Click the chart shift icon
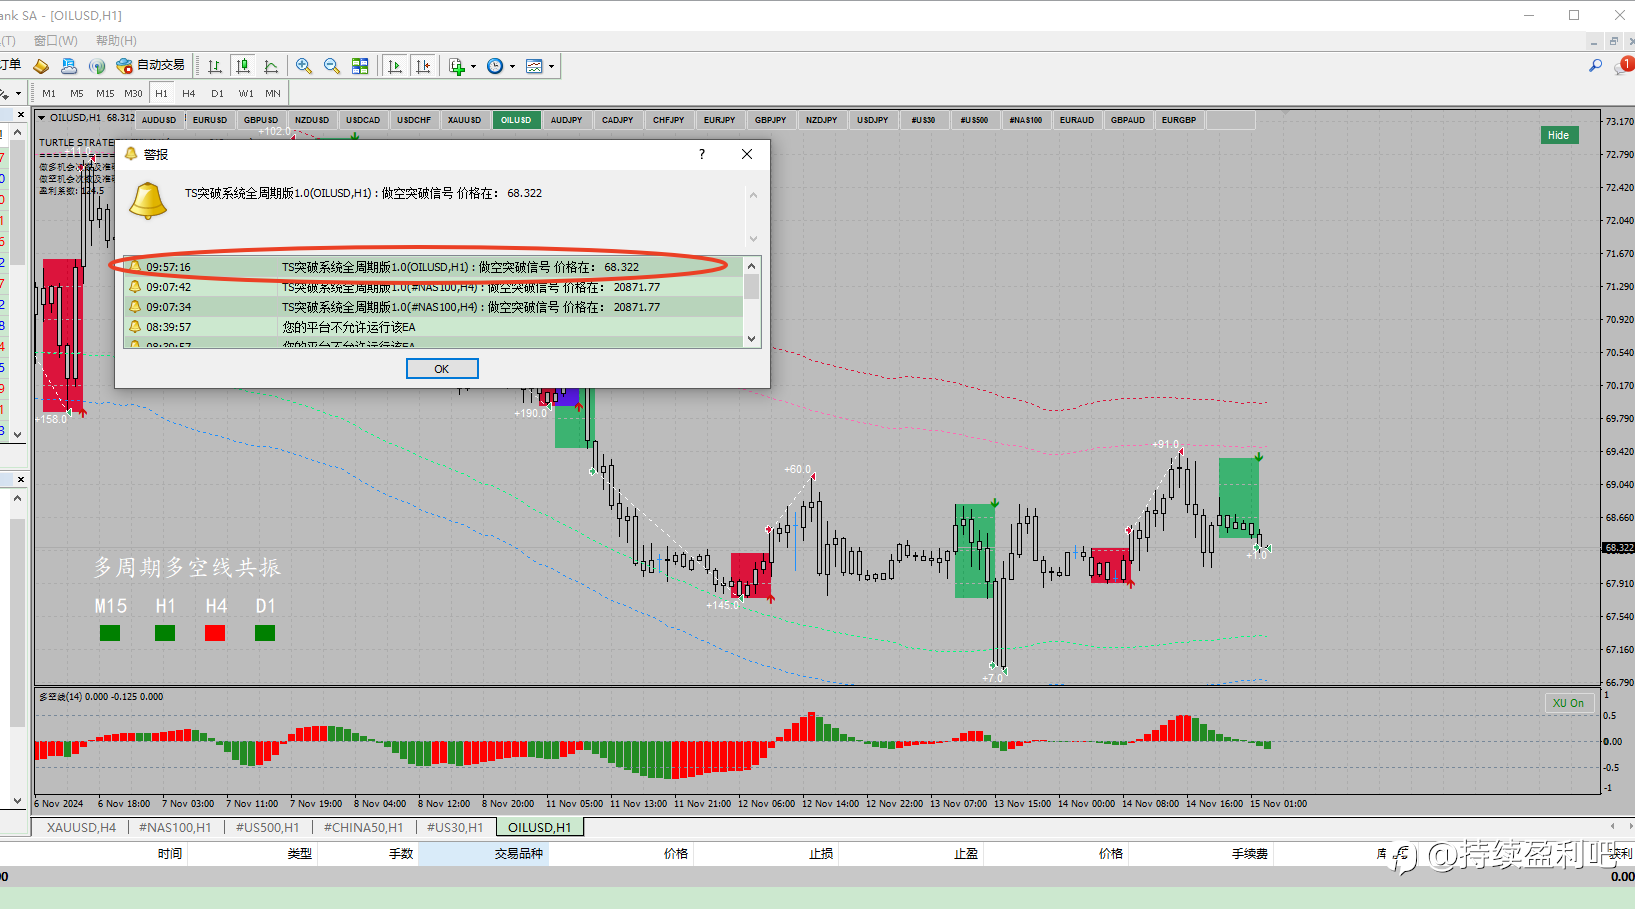1635x909 pixels. (x=423, y=66)
